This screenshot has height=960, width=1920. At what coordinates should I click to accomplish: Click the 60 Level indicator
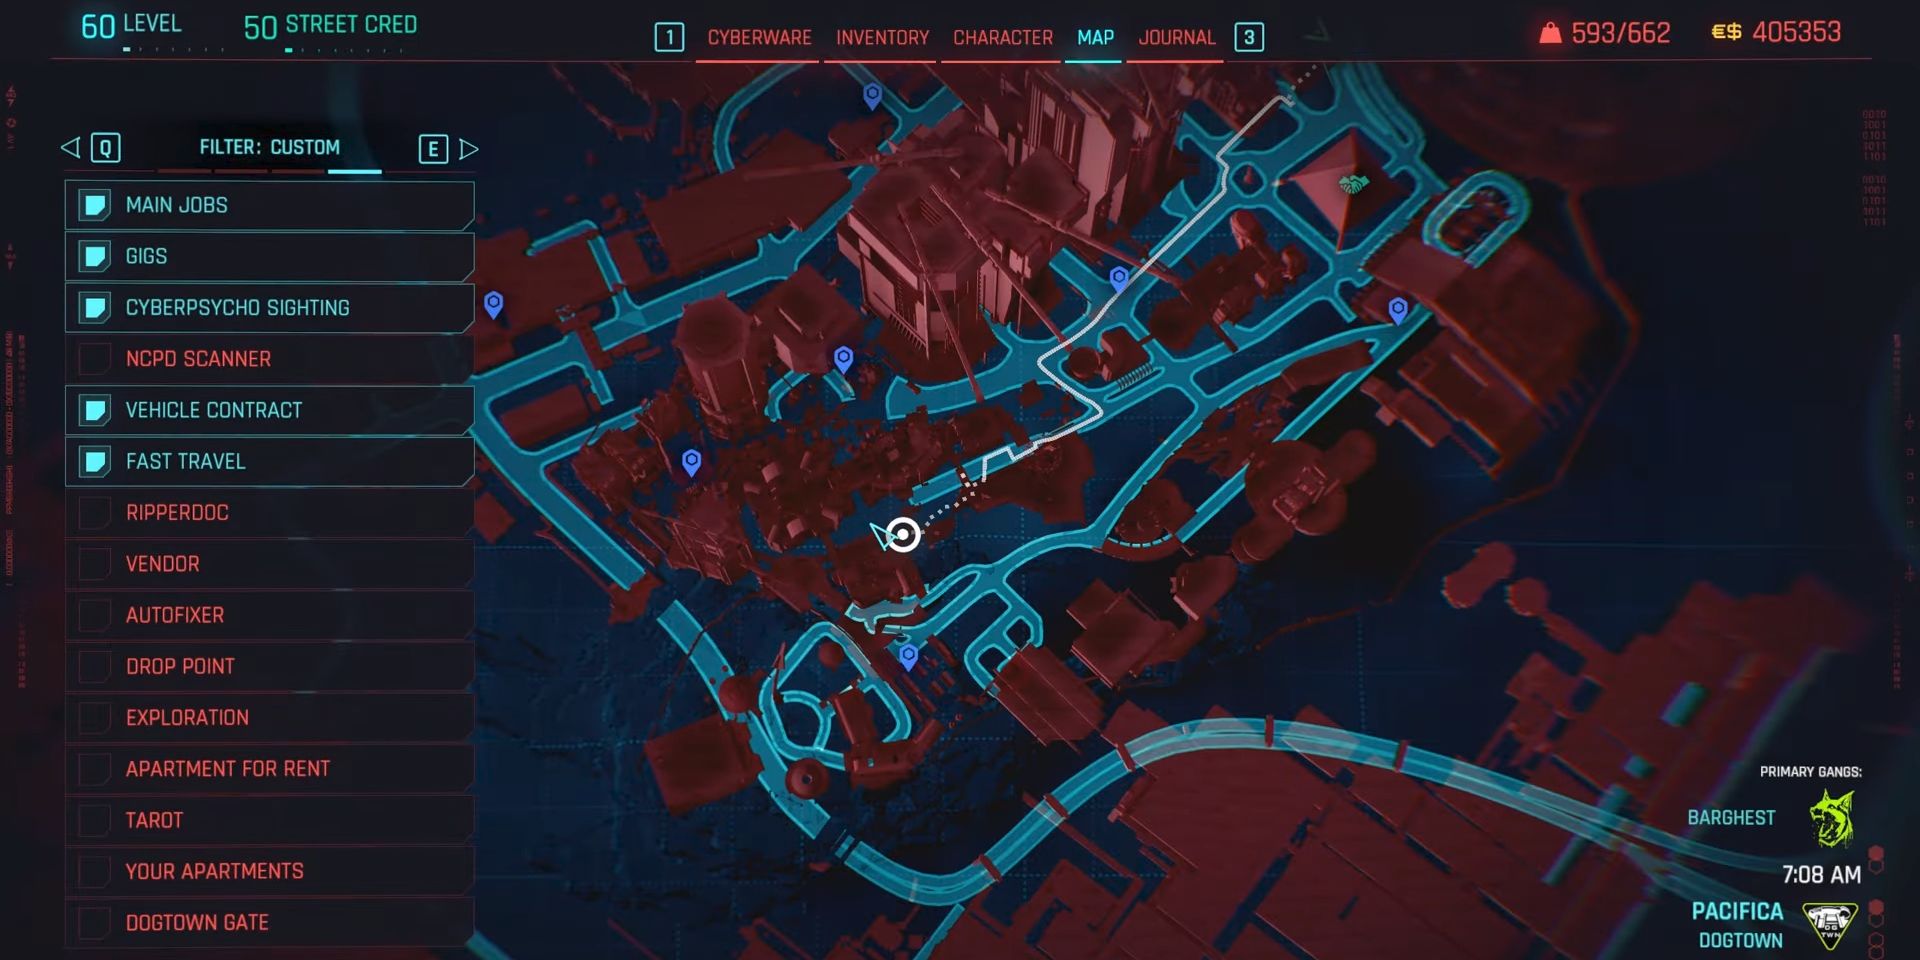pos(131,24)
